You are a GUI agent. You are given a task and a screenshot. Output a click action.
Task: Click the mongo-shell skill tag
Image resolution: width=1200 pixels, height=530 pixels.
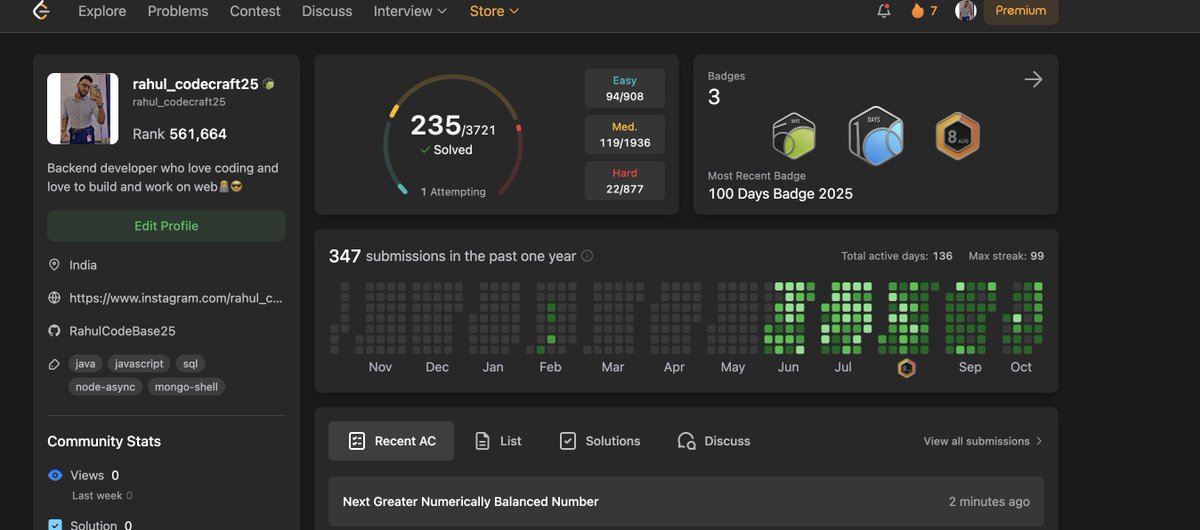click(x=187, y=387)
